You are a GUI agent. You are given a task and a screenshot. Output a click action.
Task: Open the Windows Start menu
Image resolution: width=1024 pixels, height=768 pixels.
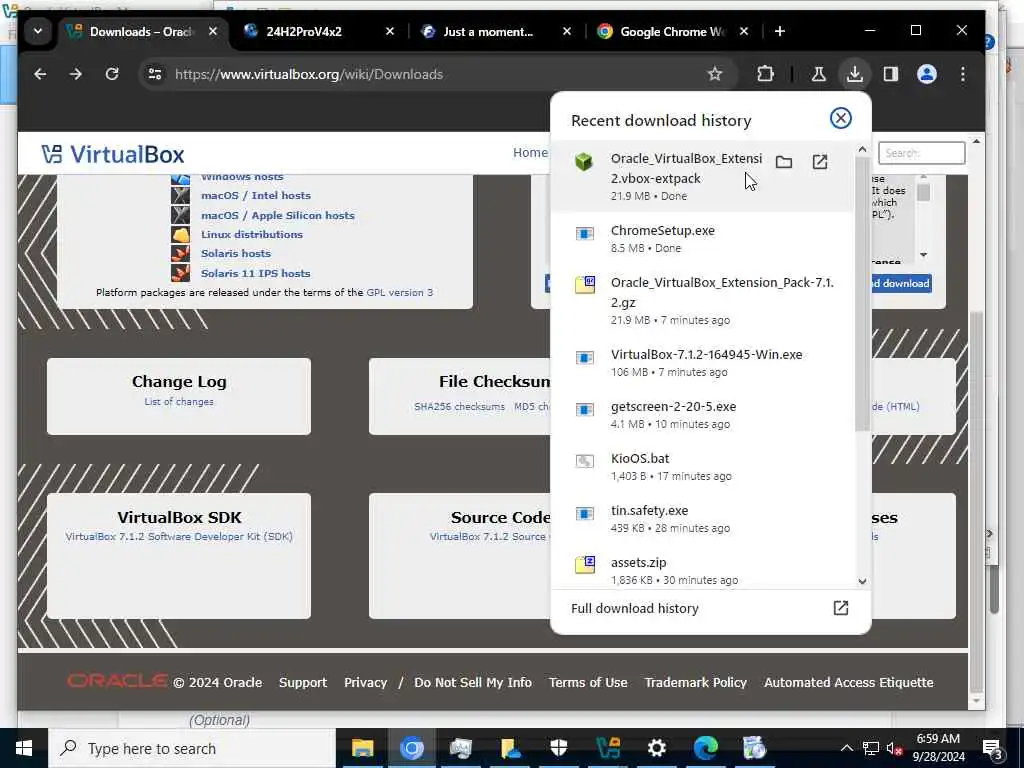tap(24, 748)
